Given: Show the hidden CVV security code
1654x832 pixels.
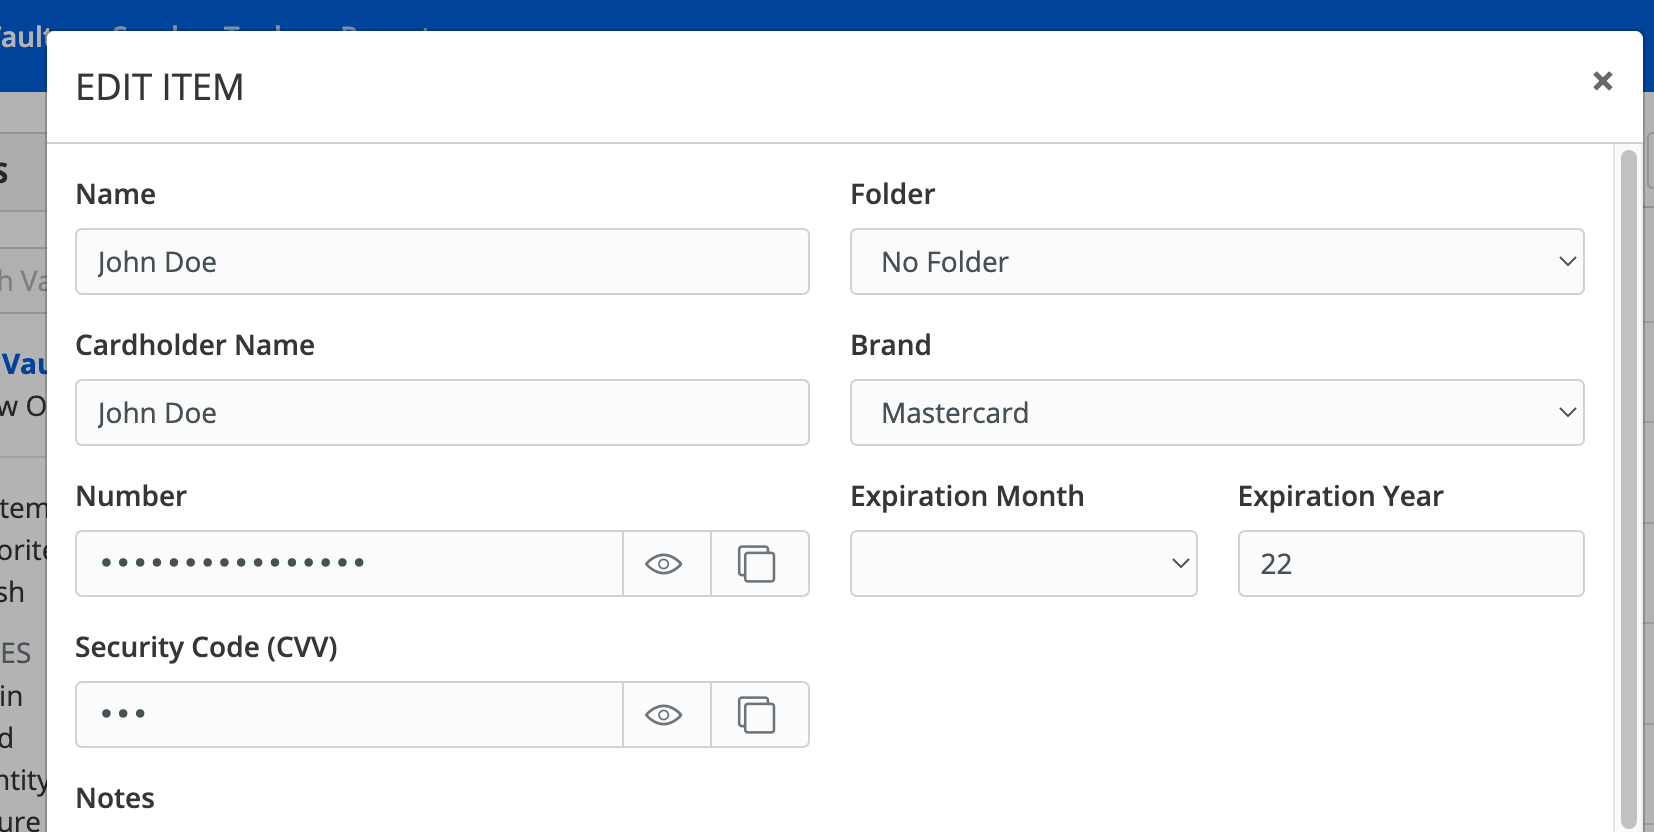Looking at the screenshot, I should (665, 715).
